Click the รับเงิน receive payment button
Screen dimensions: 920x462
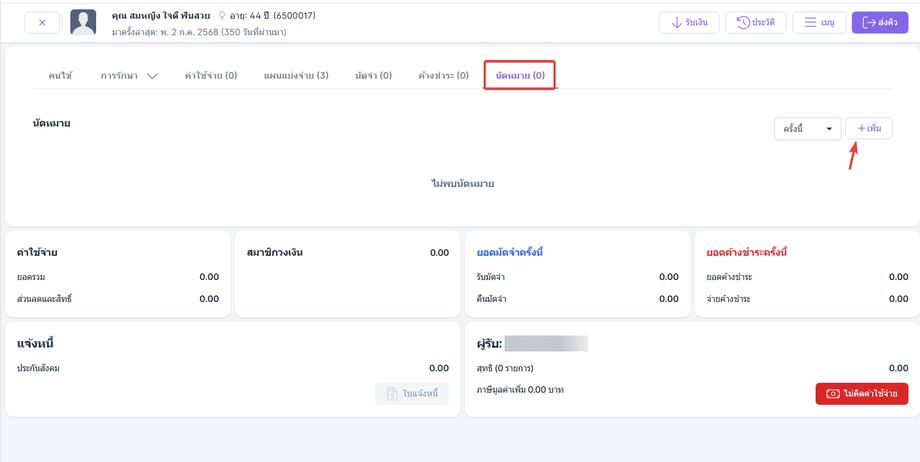point(689,23)
